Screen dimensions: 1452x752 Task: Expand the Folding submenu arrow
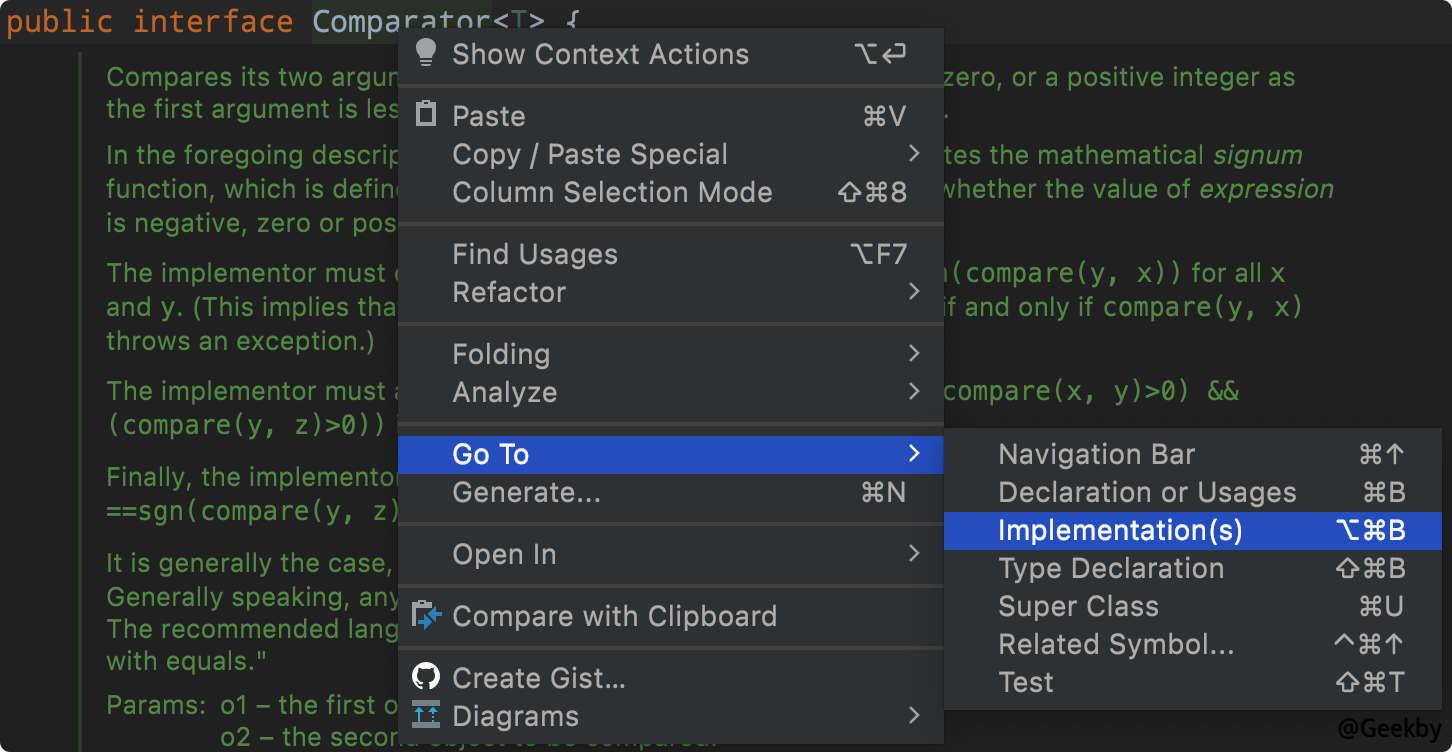click(x=913, y=354)
